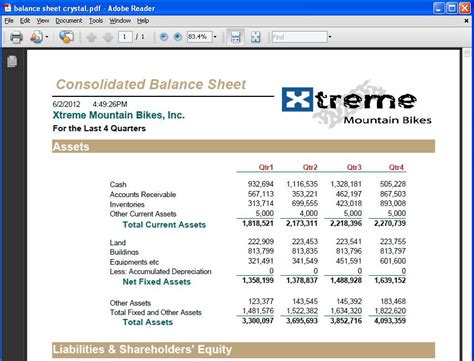Image resolution: width=474 pixels, height=361 pixels.
Task: Open the zoom percentage dropdown arrow
Action: tap(215, 37)
